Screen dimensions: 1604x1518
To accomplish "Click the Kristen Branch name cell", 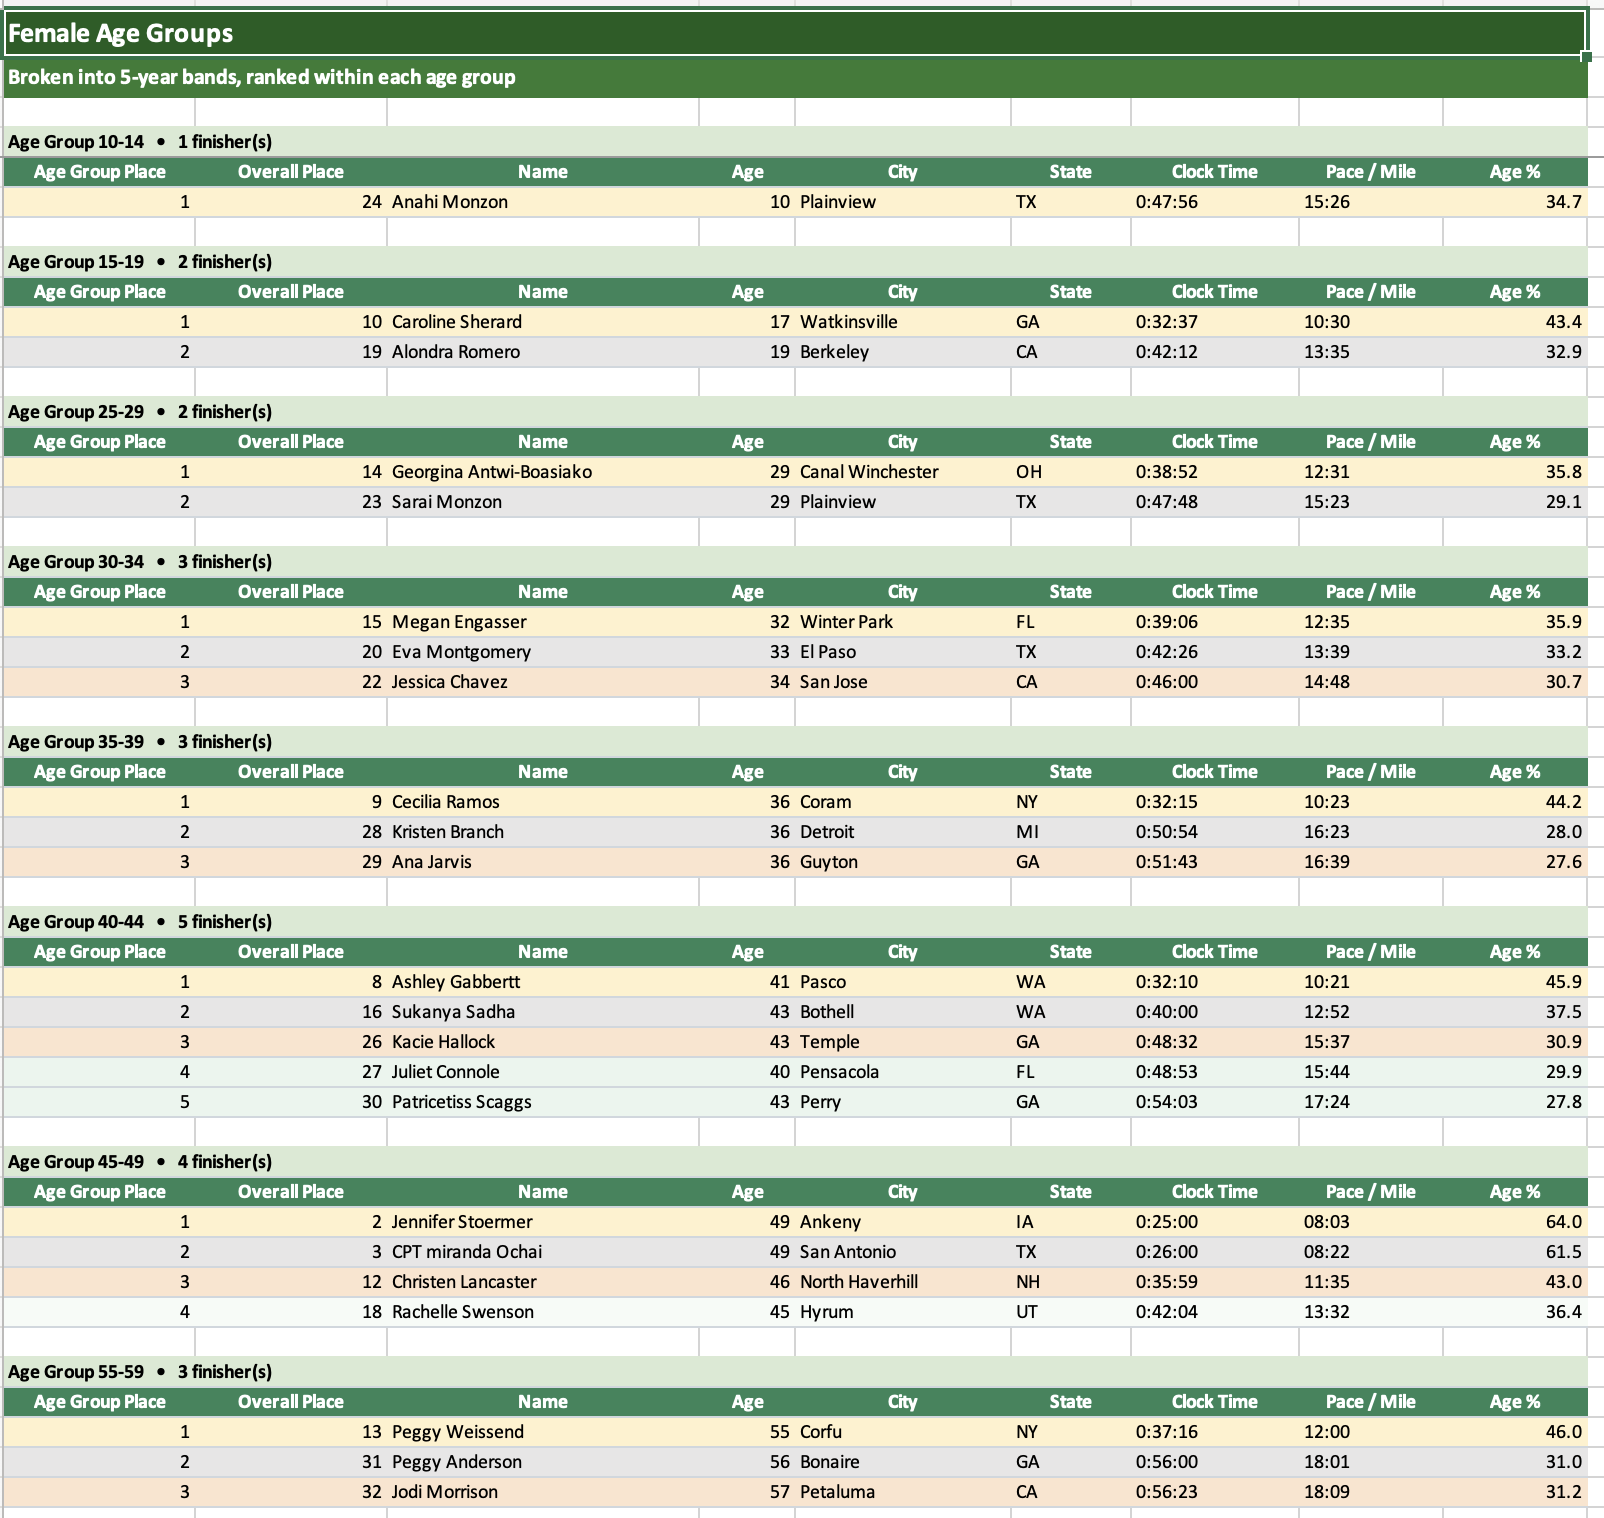I will 448,832.
